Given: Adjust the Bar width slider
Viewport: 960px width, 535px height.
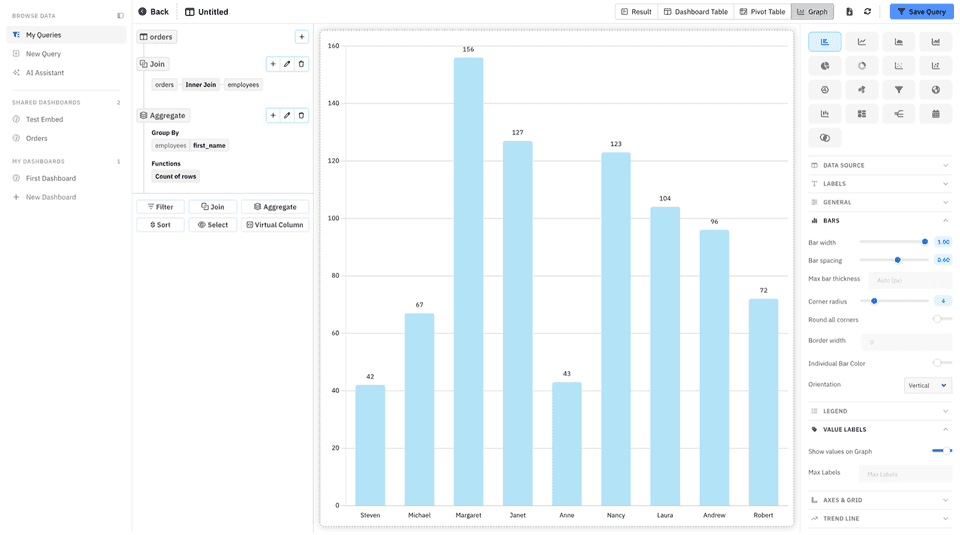Looking at the screenshot, I should coord(894,242).
